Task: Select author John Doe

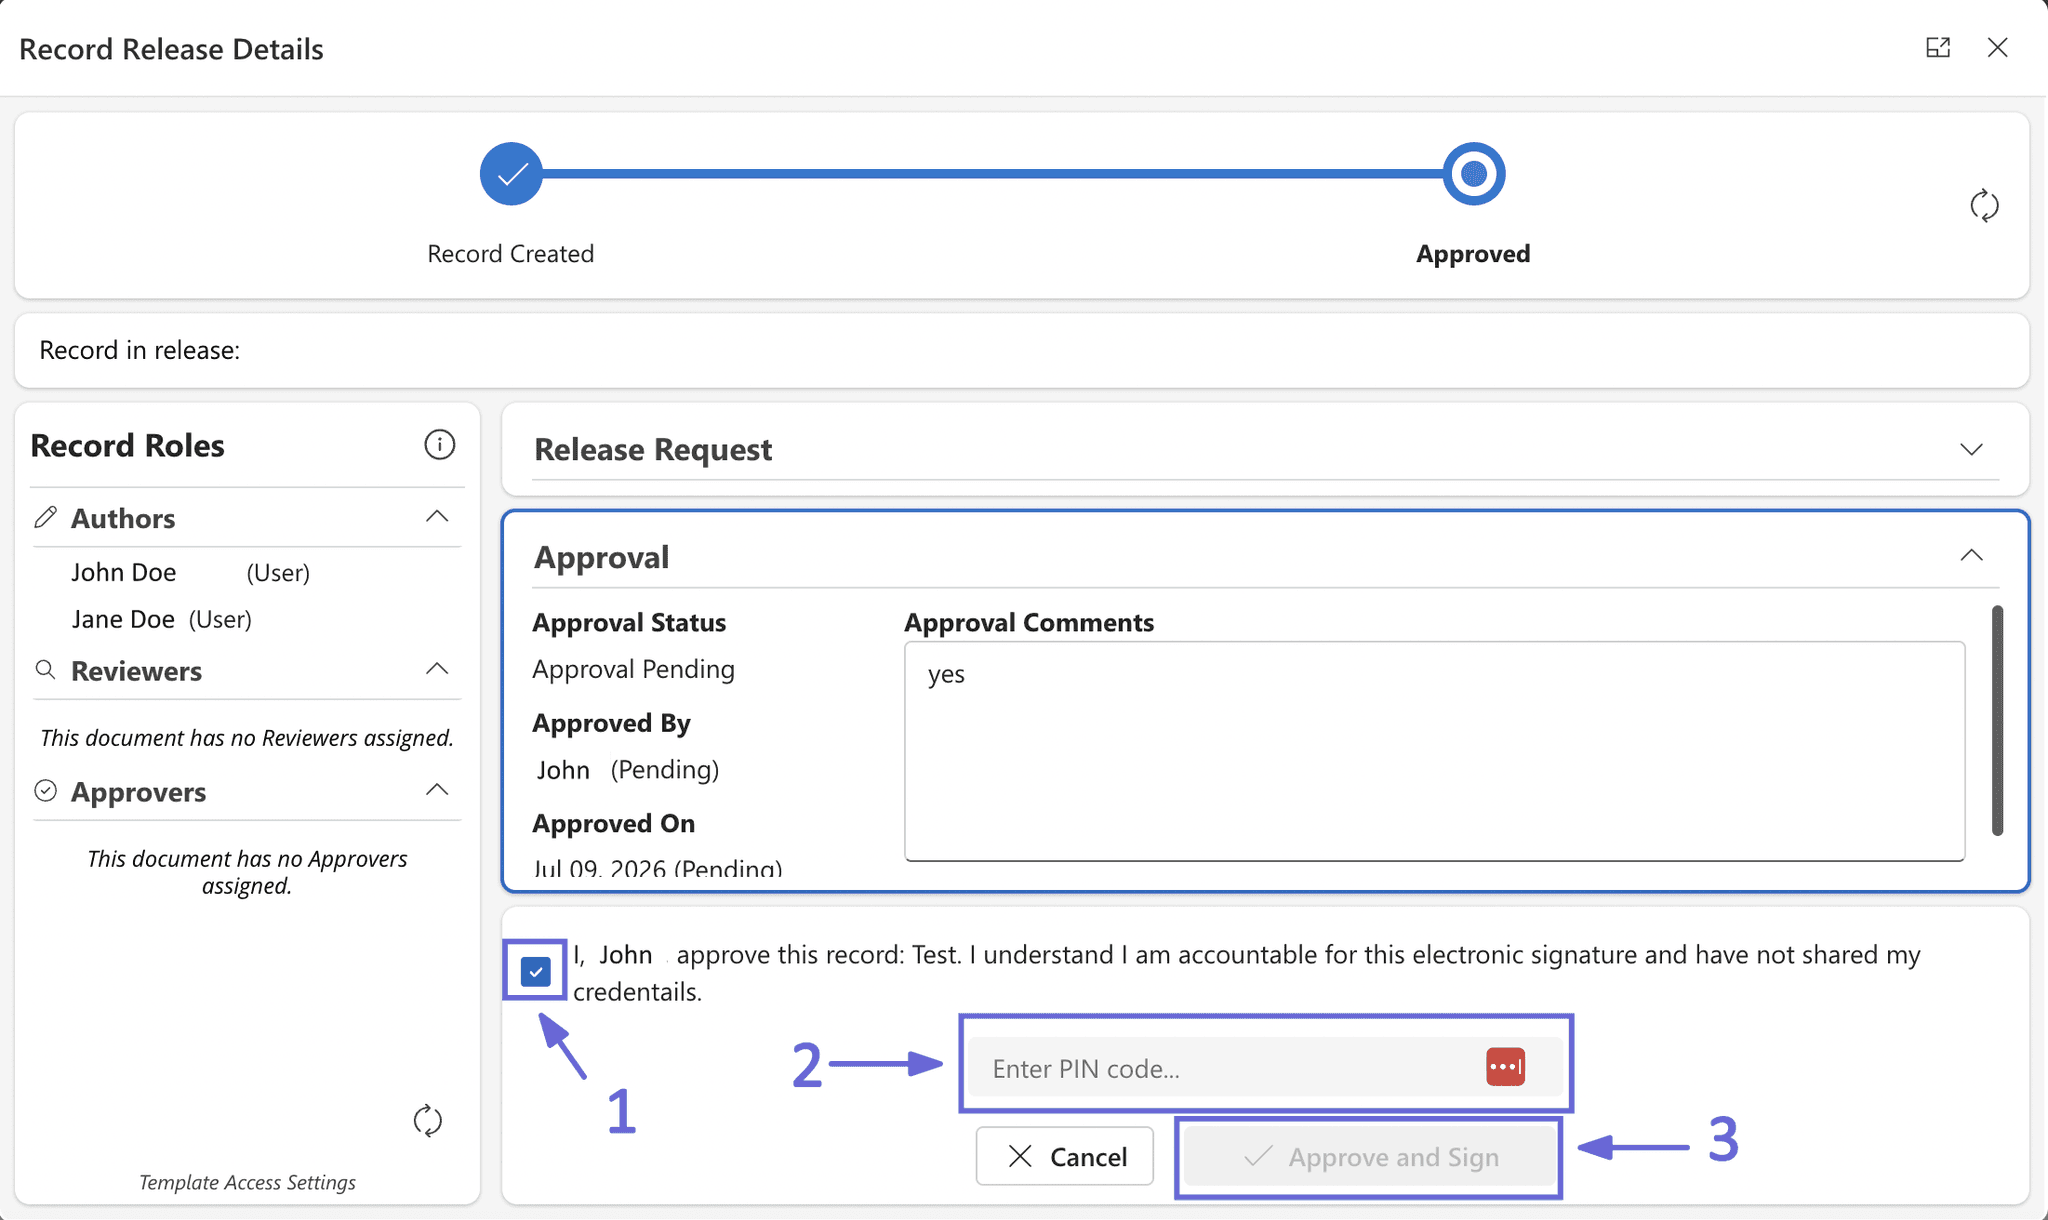Action: [124, 572]
